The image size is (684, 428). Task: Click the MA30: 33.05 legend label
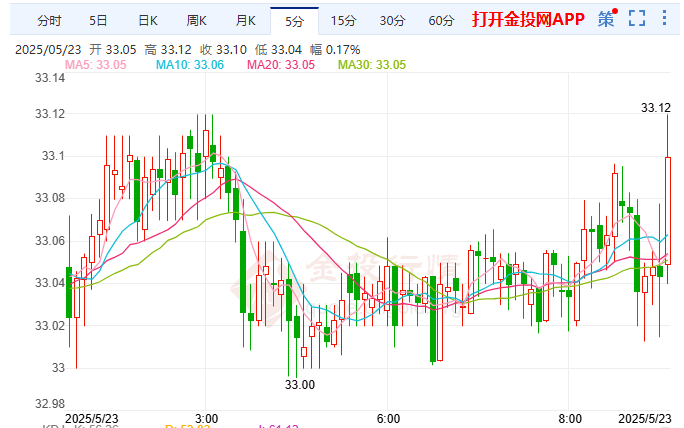pos(372,65)
